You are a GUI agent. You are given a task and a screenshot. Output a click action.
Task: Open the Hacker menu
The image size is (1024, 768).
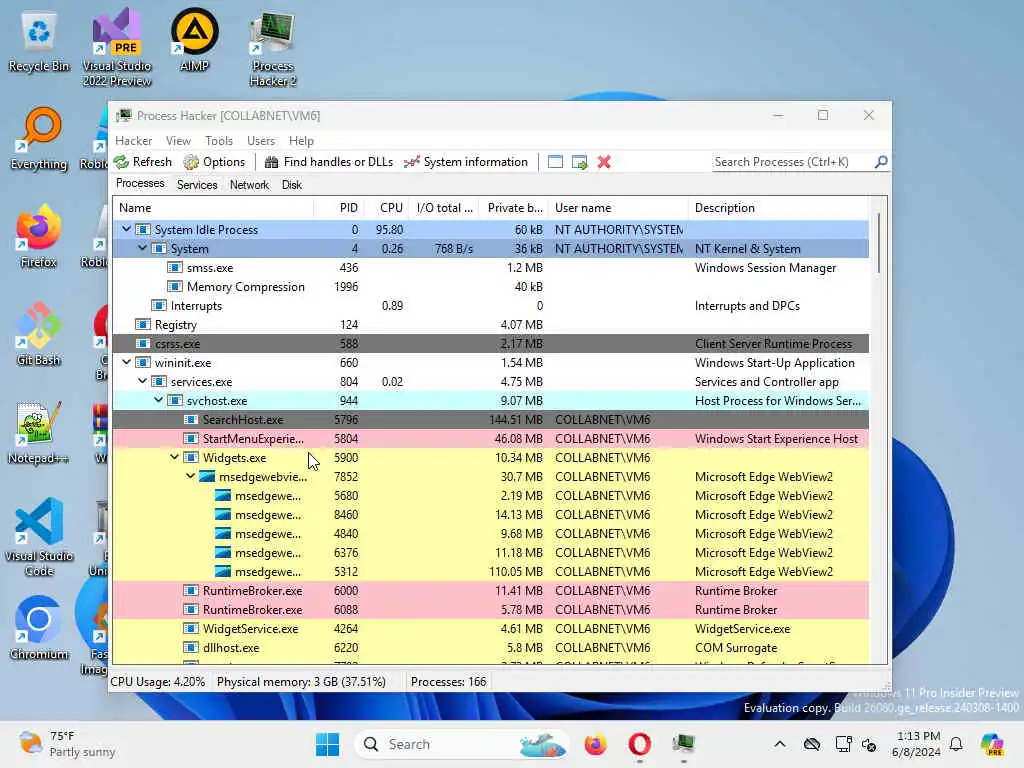pos(133,140)
